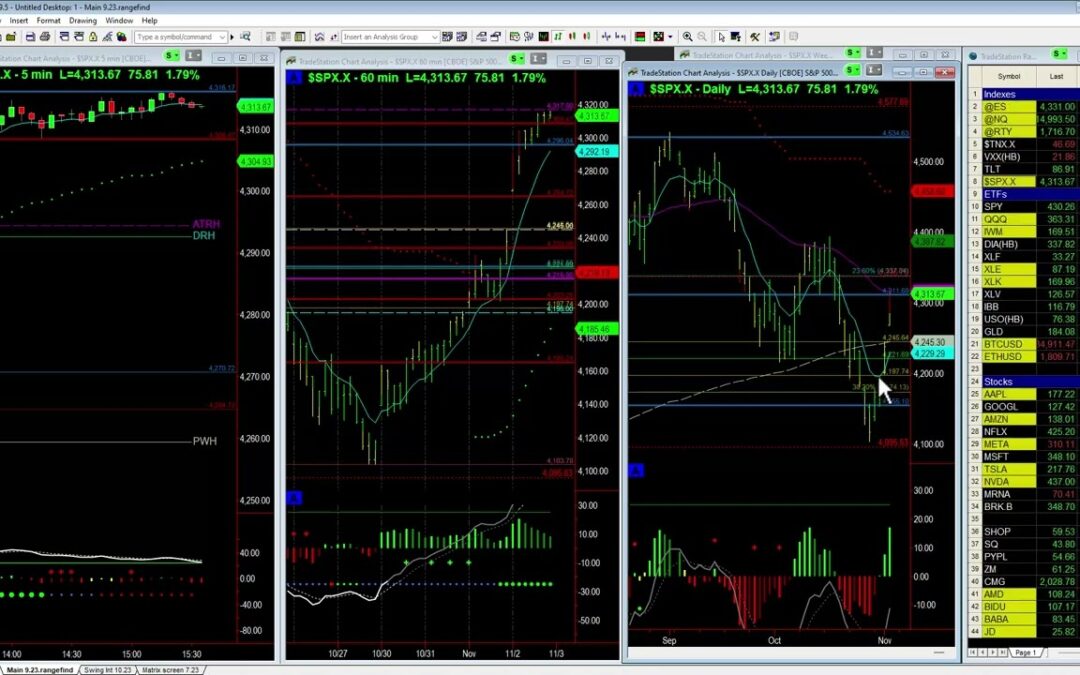Image resolution: width=1080 pixels, height=675 pixels.
Task: Click the icon left of Insert Analysis Group box
Action: pos(334,37)
